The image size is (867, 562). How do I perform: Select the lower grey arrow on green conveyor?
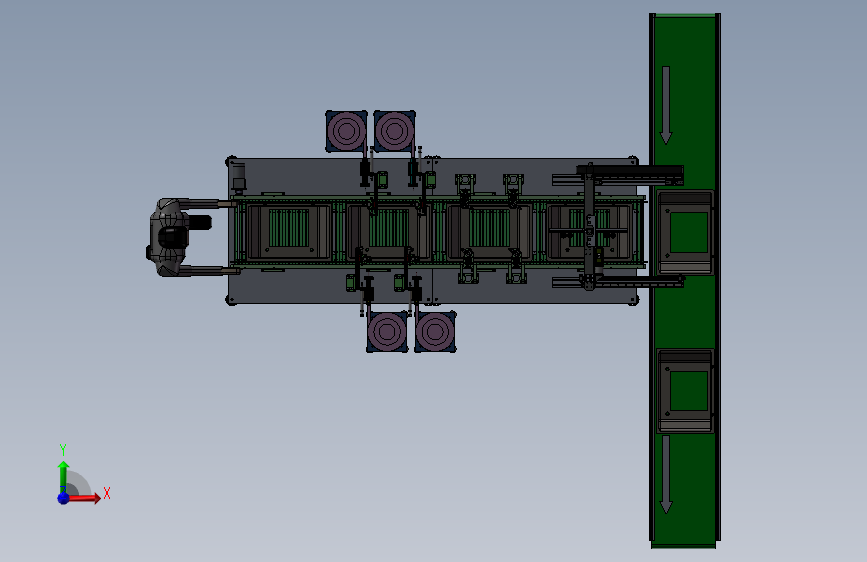pyautogui.click(x=666, y=475)
